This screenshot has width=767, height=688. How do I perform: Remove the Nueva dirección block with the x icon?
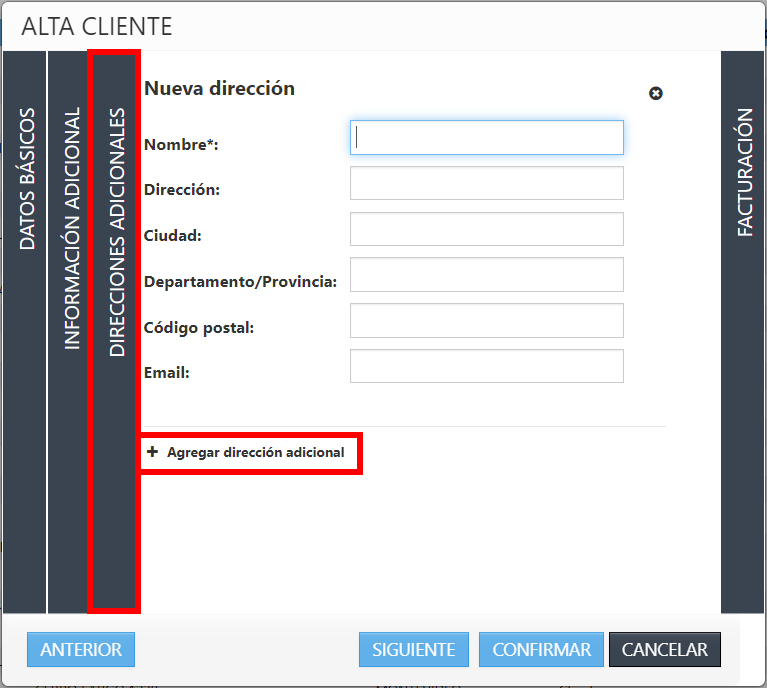pyautogui.click(x=656, y=93)
